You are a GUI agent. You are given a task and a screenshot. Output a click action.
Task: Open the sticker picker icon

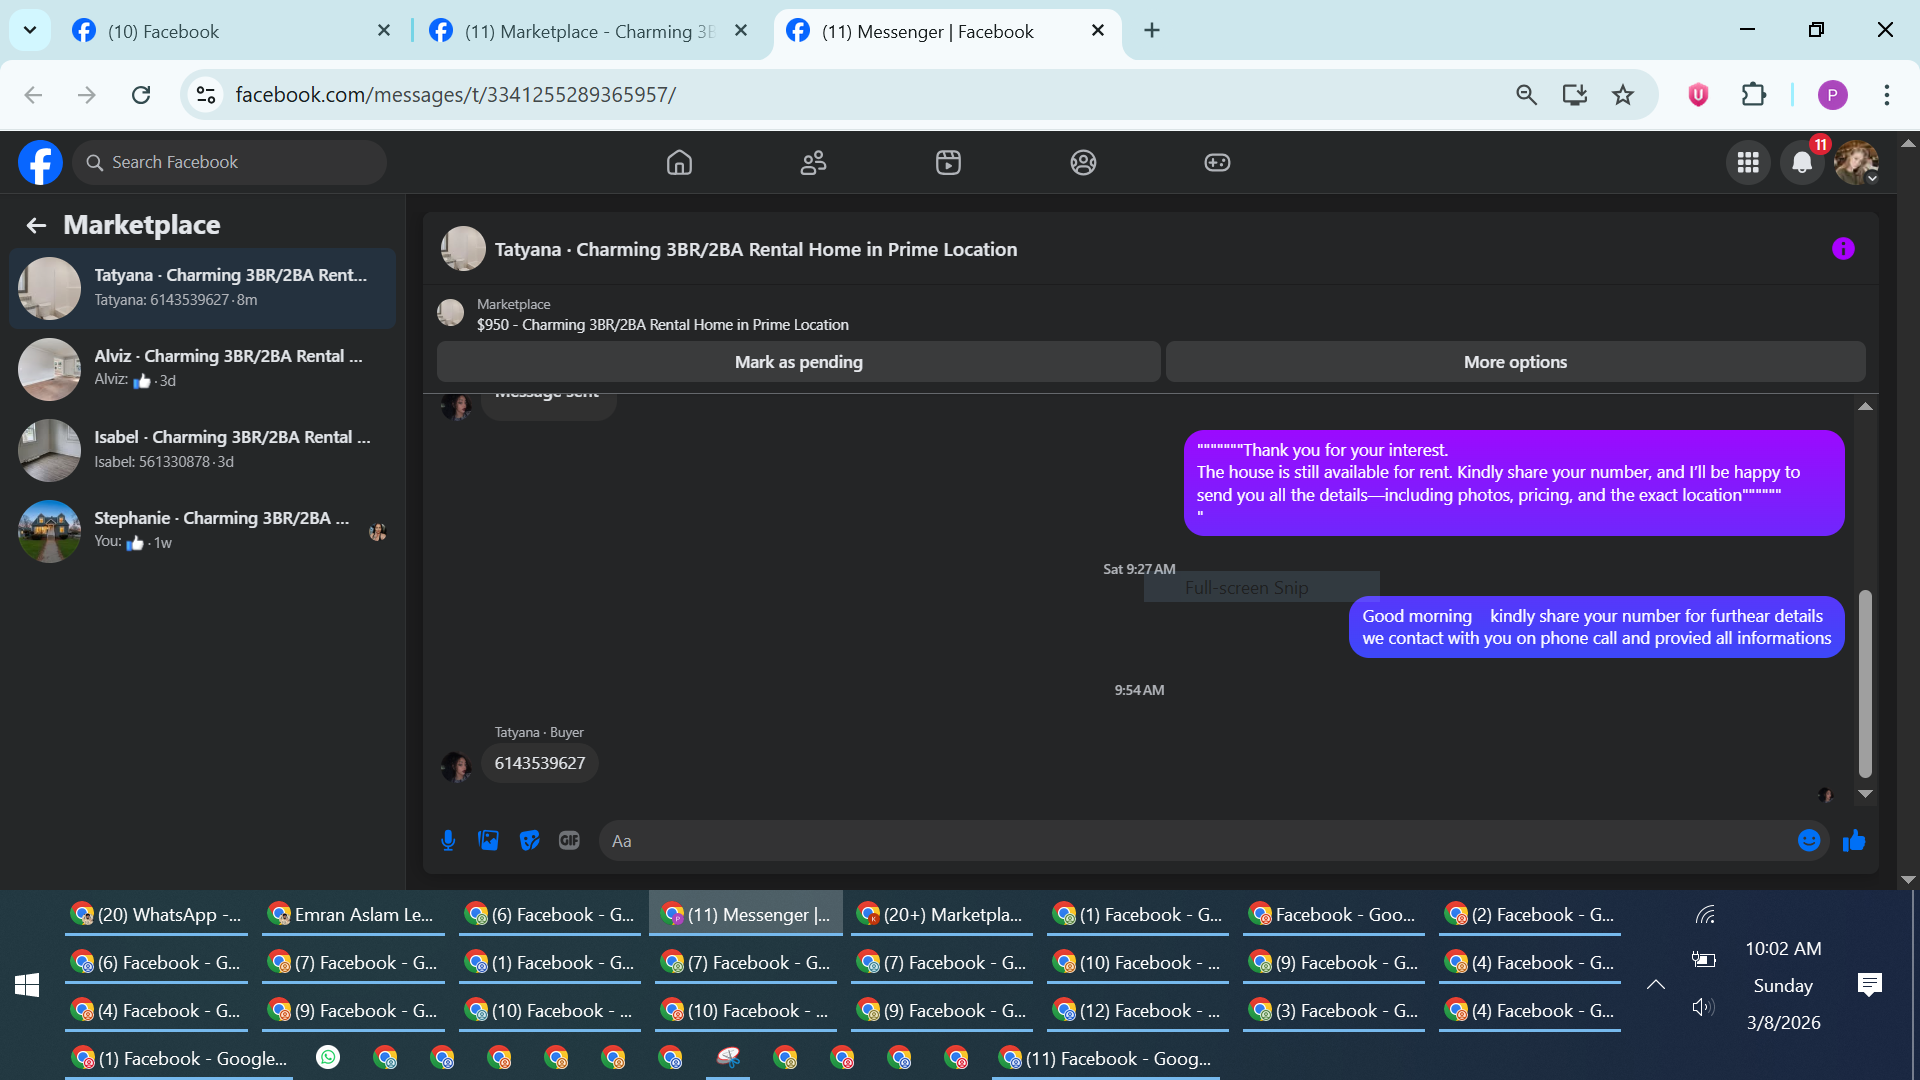coord(529,841)
